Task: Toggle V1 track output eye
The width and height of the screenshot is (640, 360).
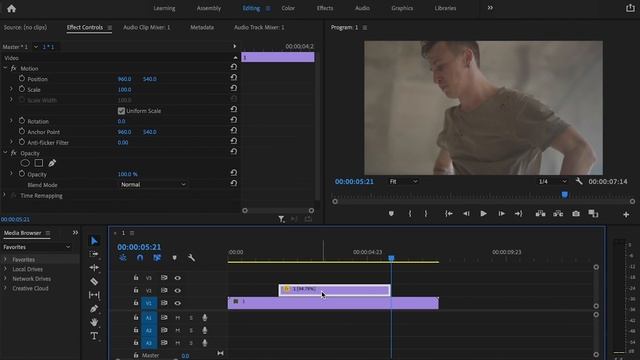Action: tap(178, 303)
